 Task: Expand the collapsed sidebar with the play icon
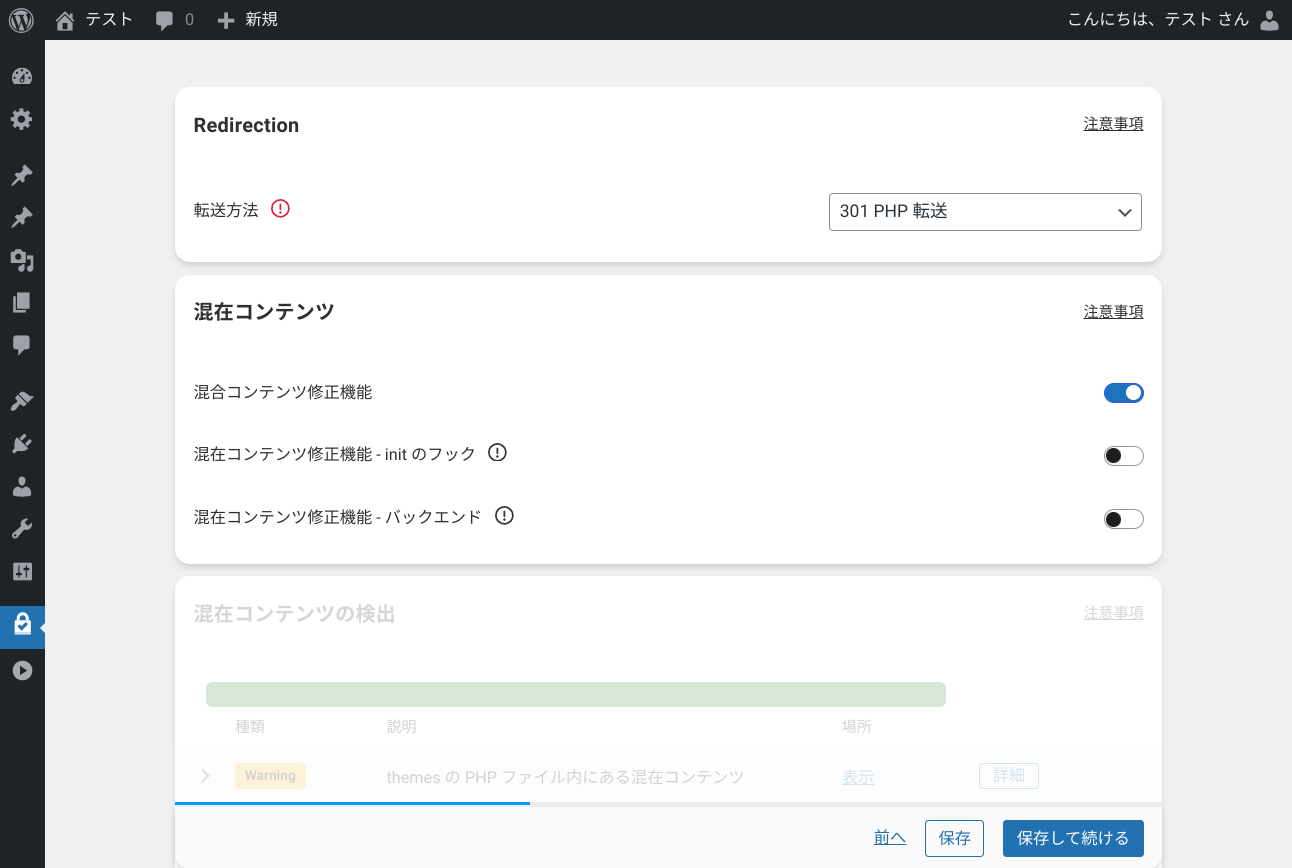(22, 671)
